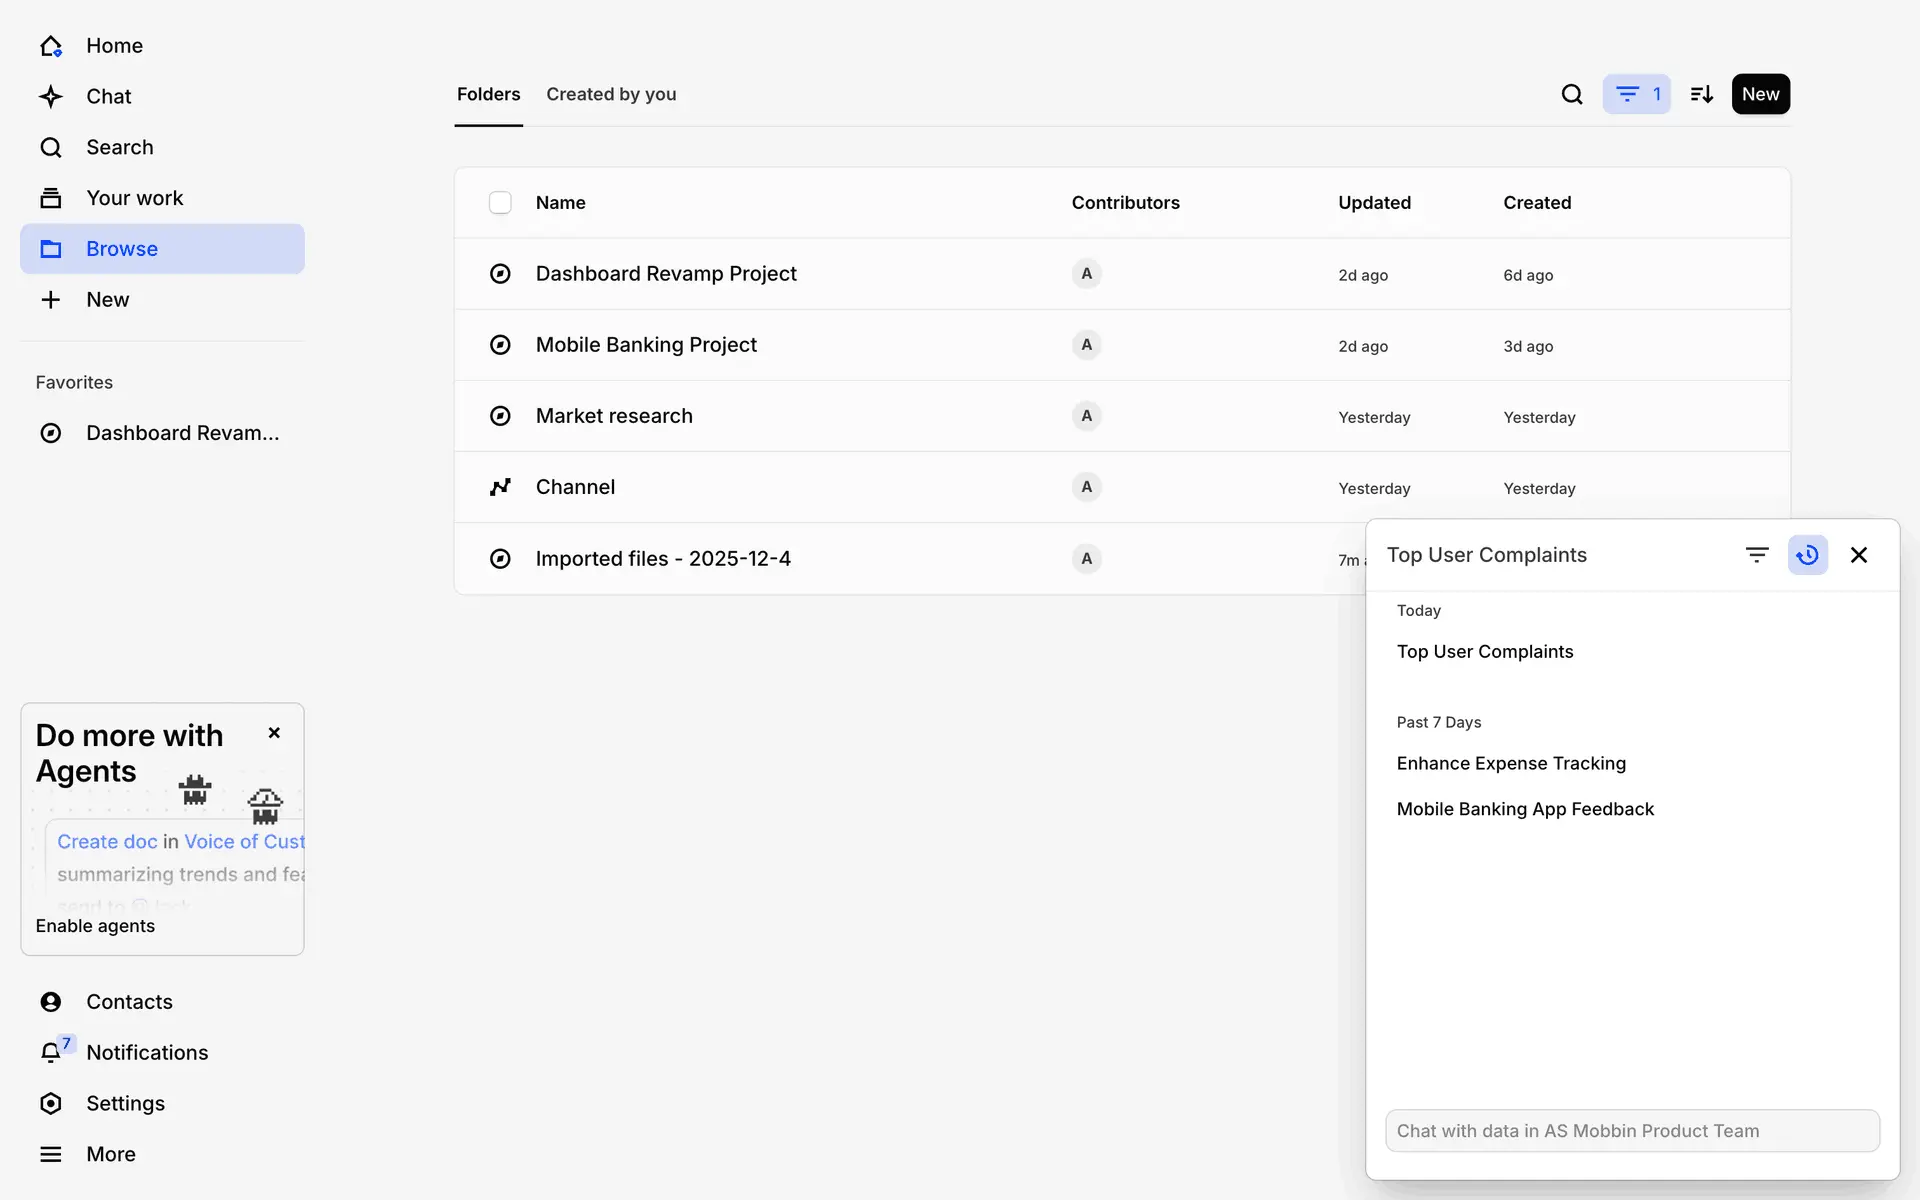Image resolution: width=1920 pixels, height=1200 pixels.
Task: Toggle chat history clock icon
Action: click(x=1807, y=555)
